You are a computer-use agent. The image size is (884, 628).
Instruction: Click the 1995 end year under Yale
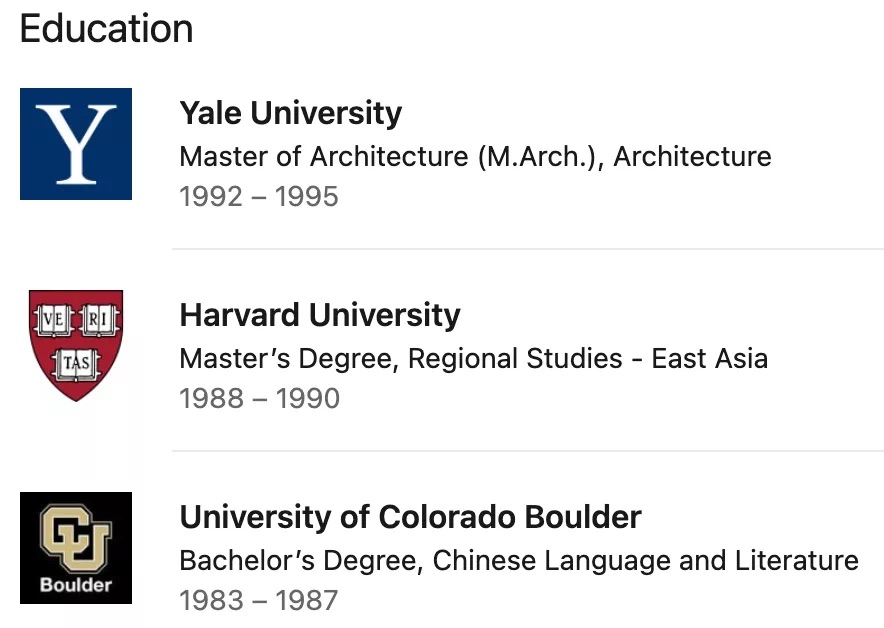tap(307, 197)
